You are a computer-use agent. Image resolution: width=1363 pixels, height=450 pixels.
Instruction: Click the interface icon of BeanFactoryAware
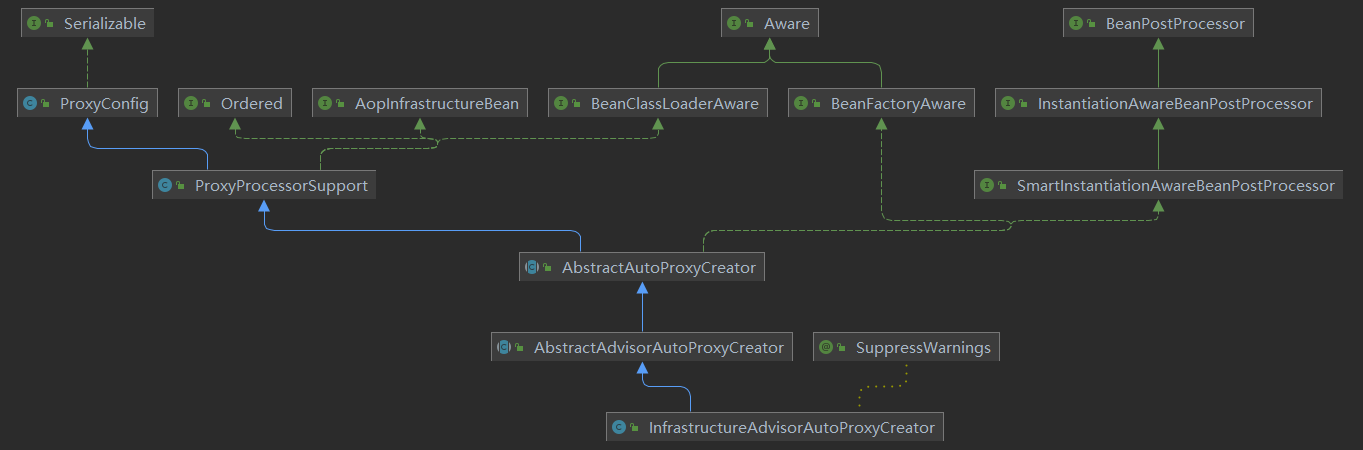tap(801, 103)
